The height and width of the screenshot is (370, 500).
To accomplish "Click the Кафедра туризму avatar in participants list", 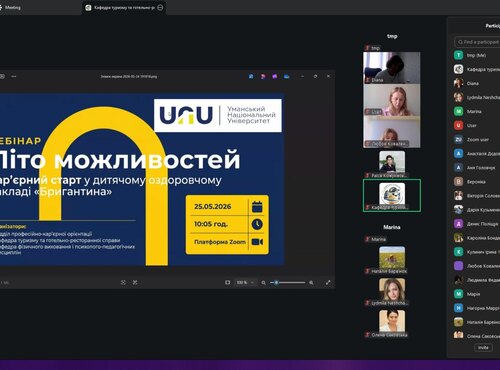I will point(459,69).
